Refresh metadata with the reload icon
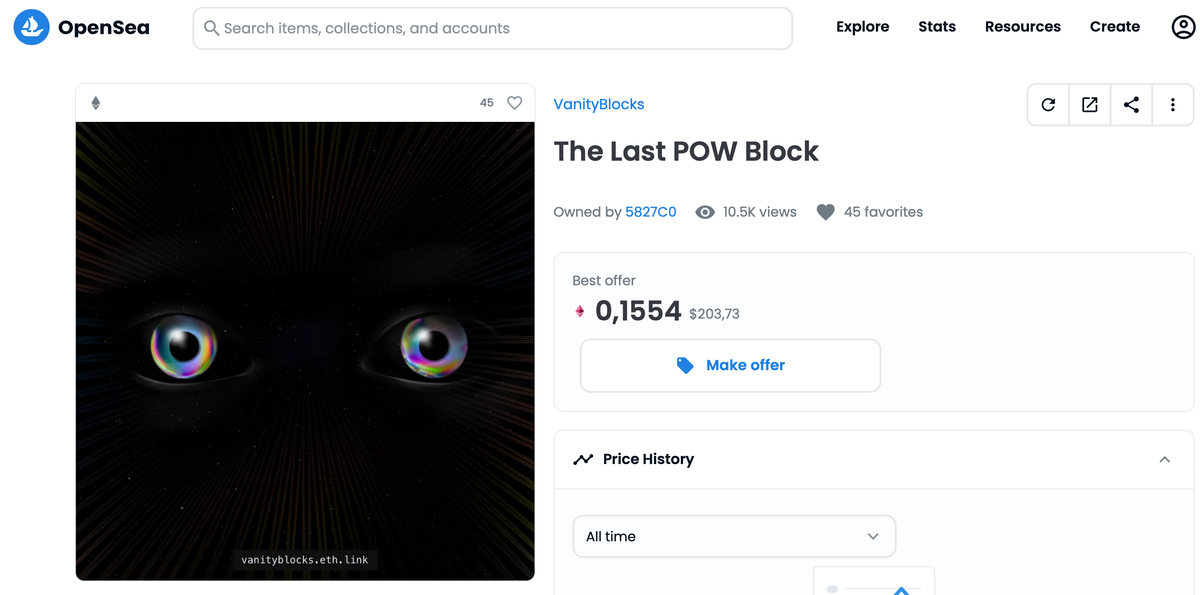Screen dimensions: 1200x595 1048,105
